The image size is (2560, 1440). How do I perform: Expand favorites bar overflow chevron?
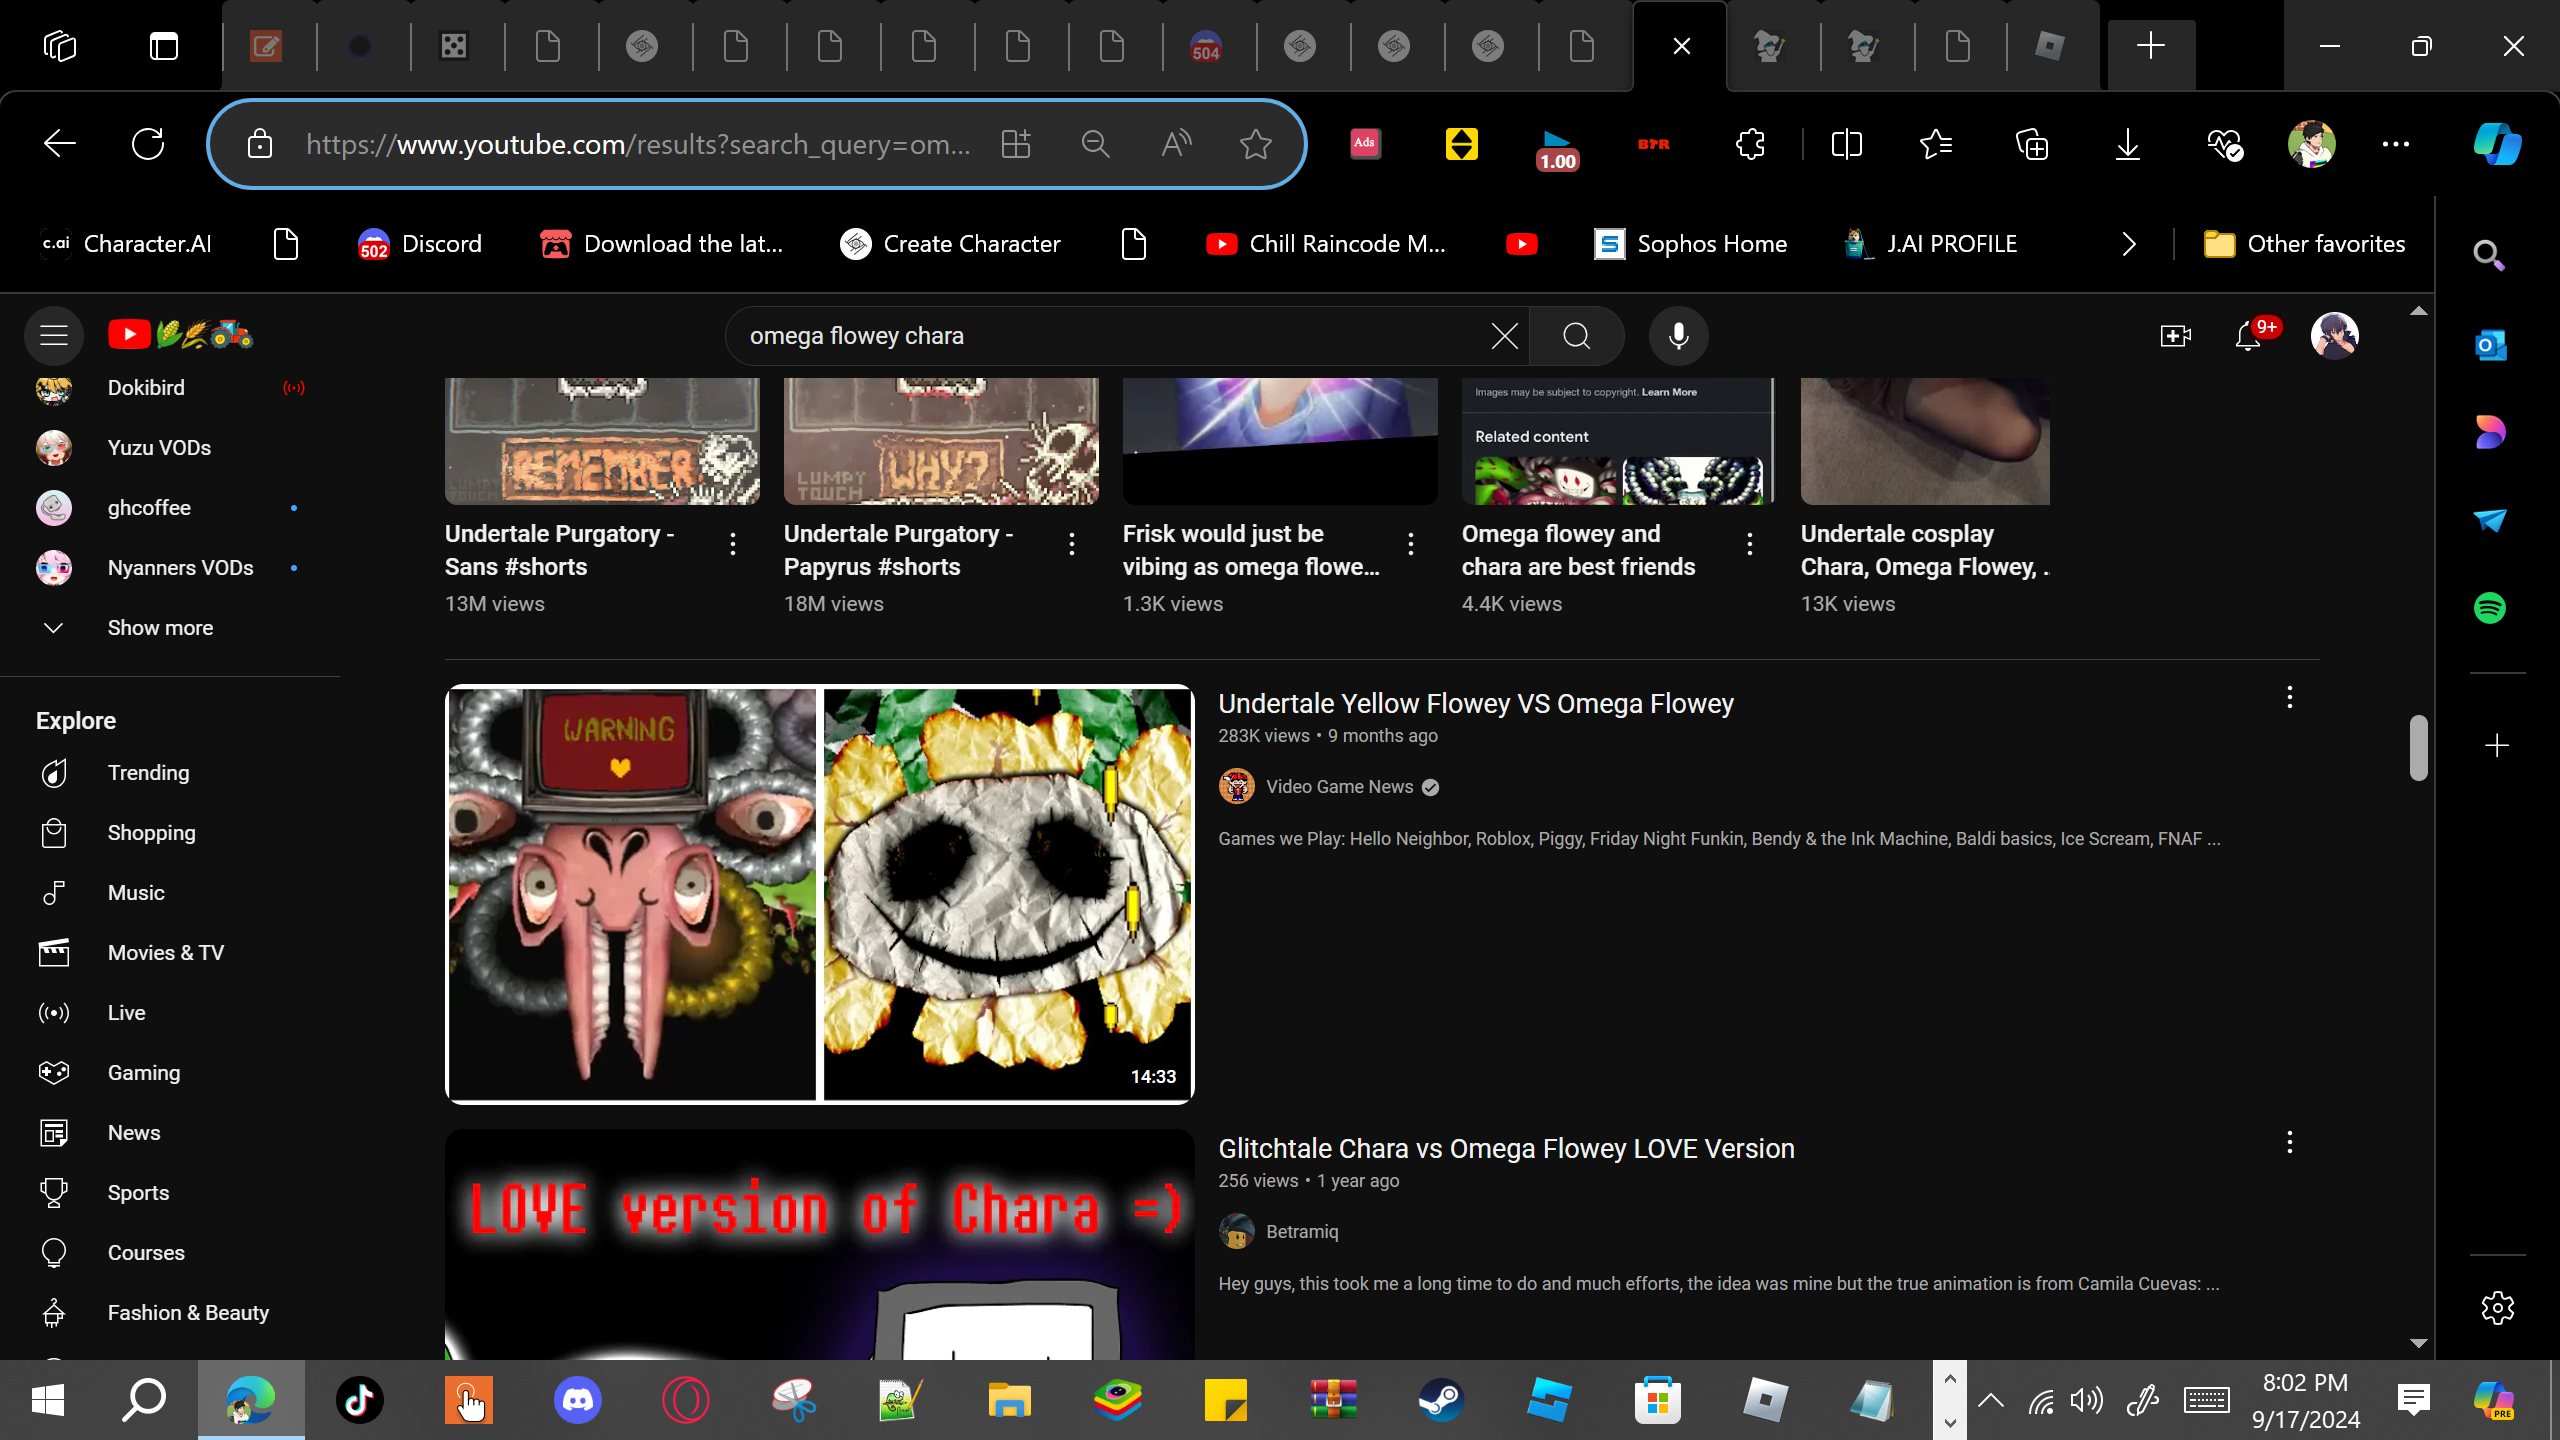2128,244
